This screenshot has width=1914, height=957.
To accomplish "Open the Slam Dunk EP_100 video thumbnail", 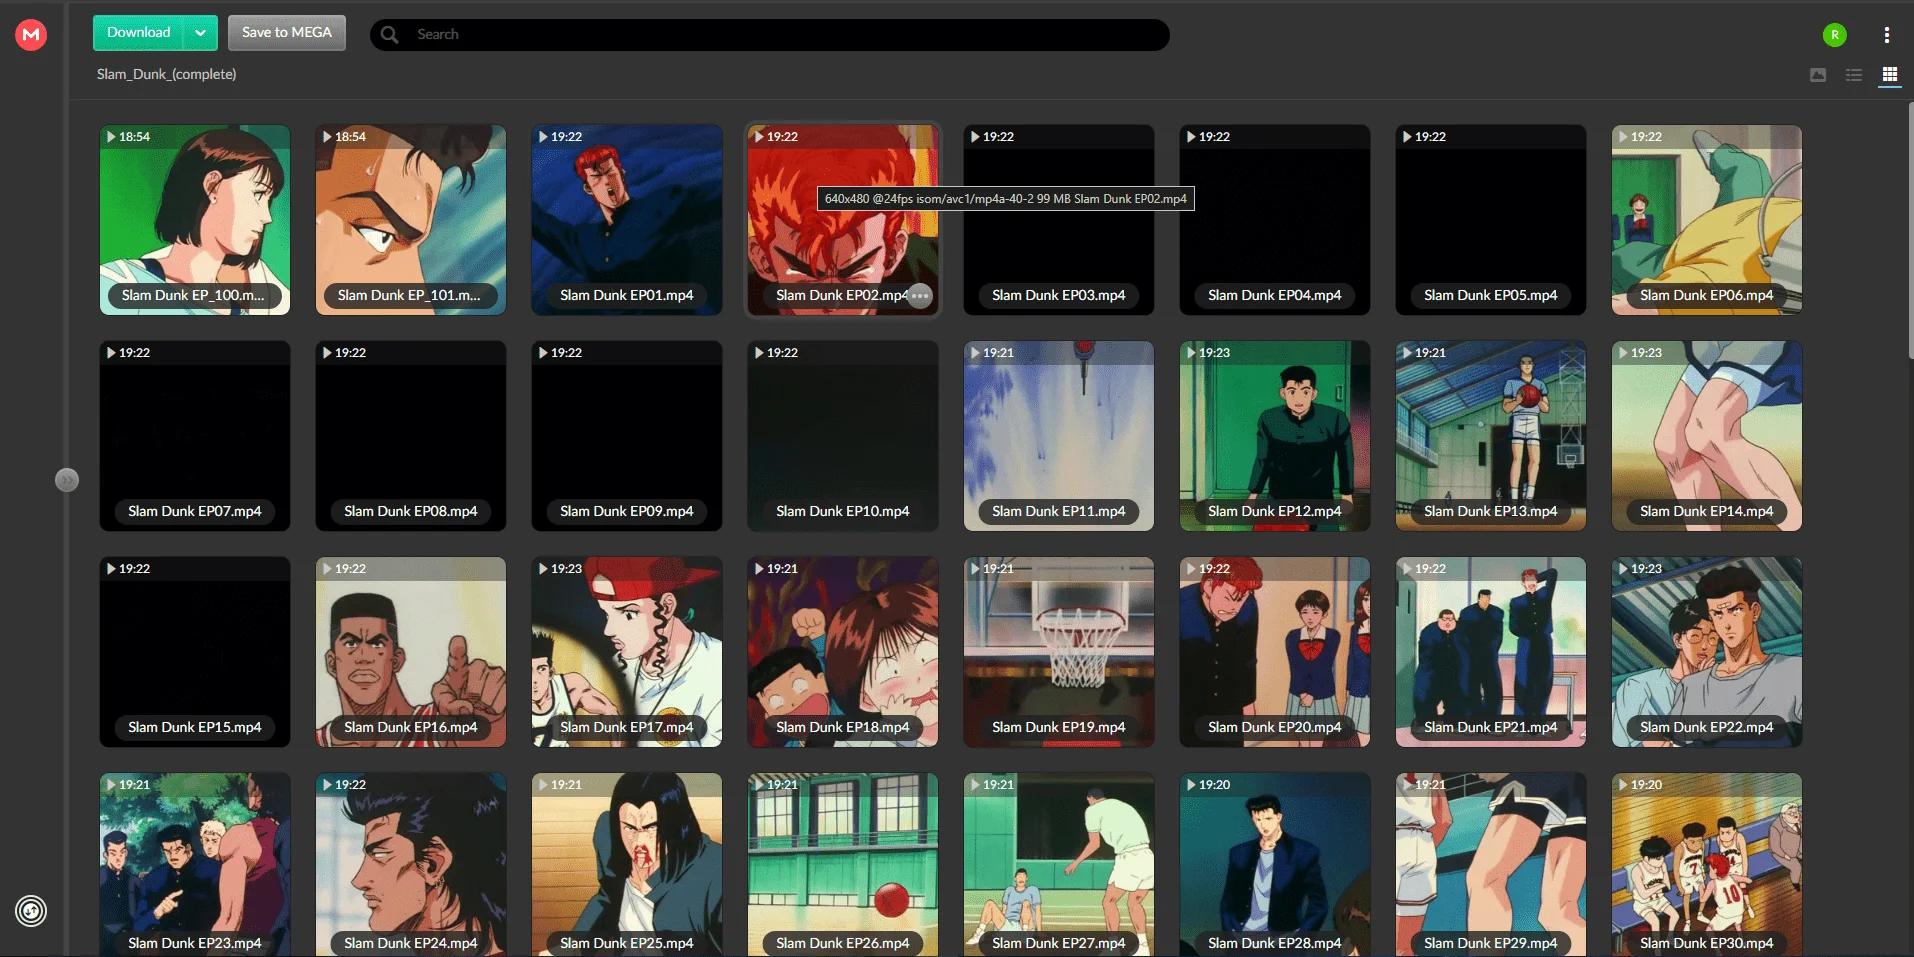I will point(195,220).
